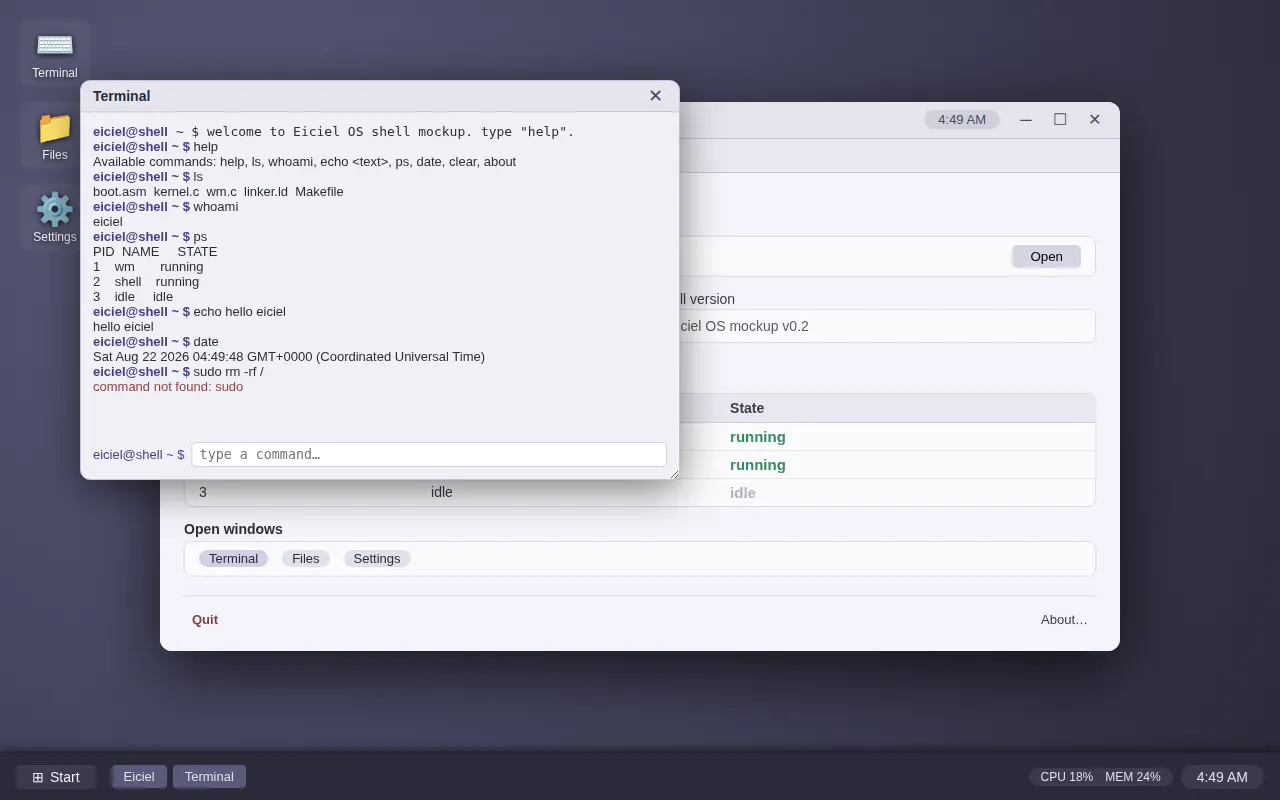Viewport: 1280px width, 800px height.
Task: Select the Settings chip under Open windows
Action: 377,559
